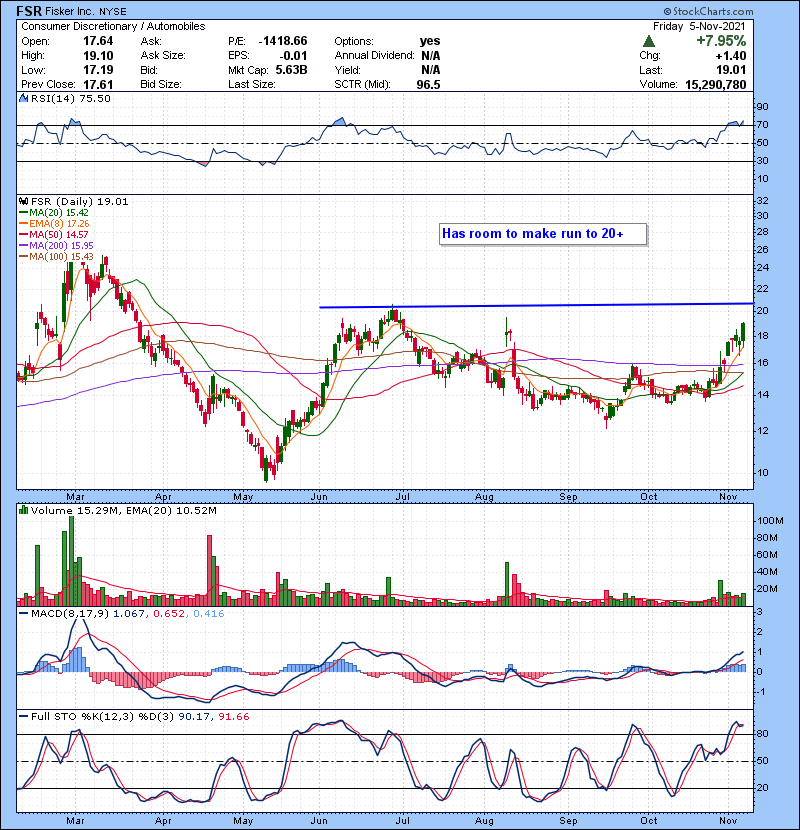Click the SCTR (Mid) value 96.5
The width and height of the screenshot is (800, 830).
(428, 85)
